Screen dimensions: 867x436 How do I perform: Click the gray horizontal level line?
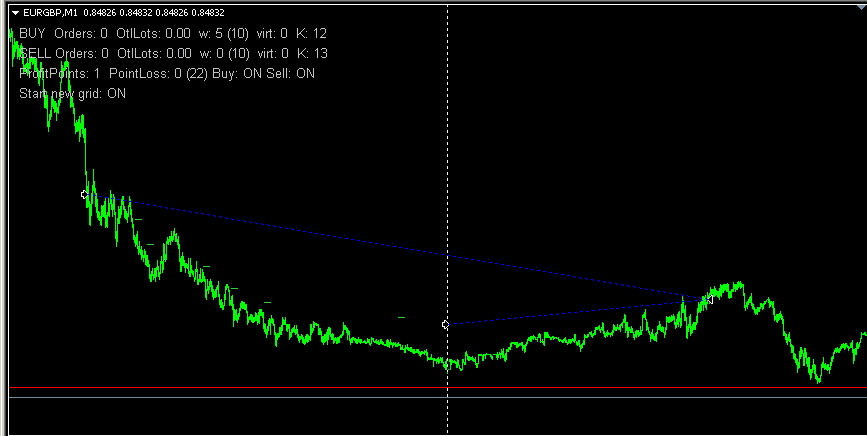pyautogui.click(x=437, y=397)
